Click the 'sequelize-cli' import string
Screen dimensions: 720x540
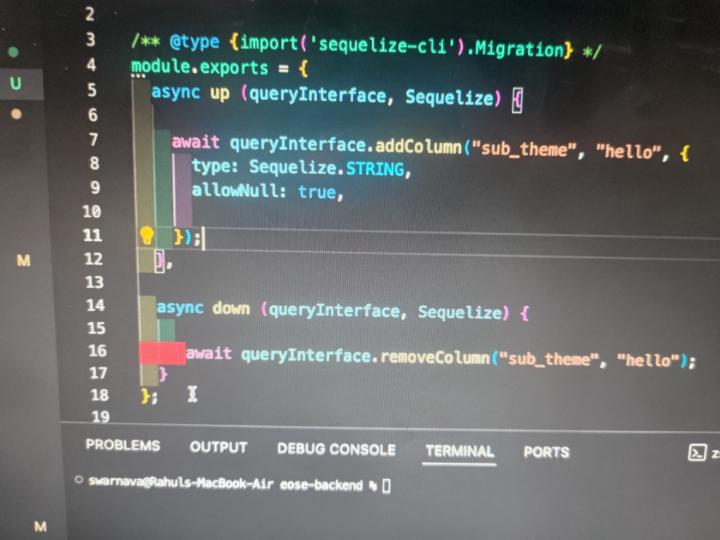click(x=383, y=45)
